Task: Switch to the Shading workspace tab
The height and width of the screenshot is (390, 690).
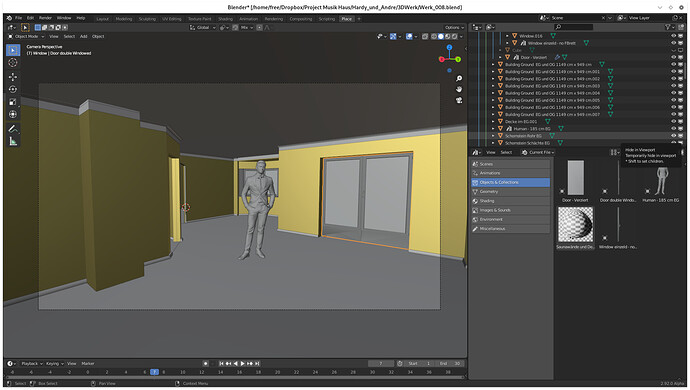Action: pyautogui.click(x=225, y=19)
